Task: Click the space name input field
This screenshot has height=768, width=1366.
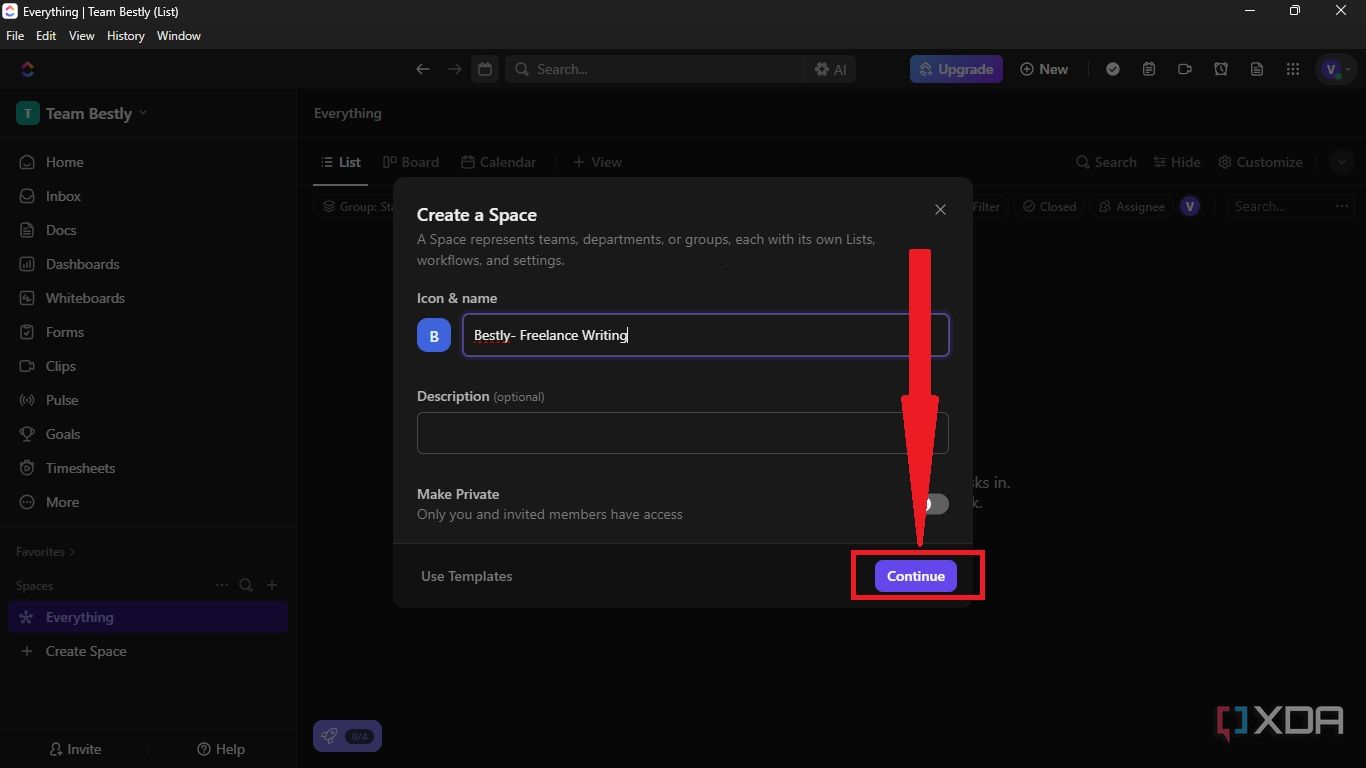Action: coord(705,335)
